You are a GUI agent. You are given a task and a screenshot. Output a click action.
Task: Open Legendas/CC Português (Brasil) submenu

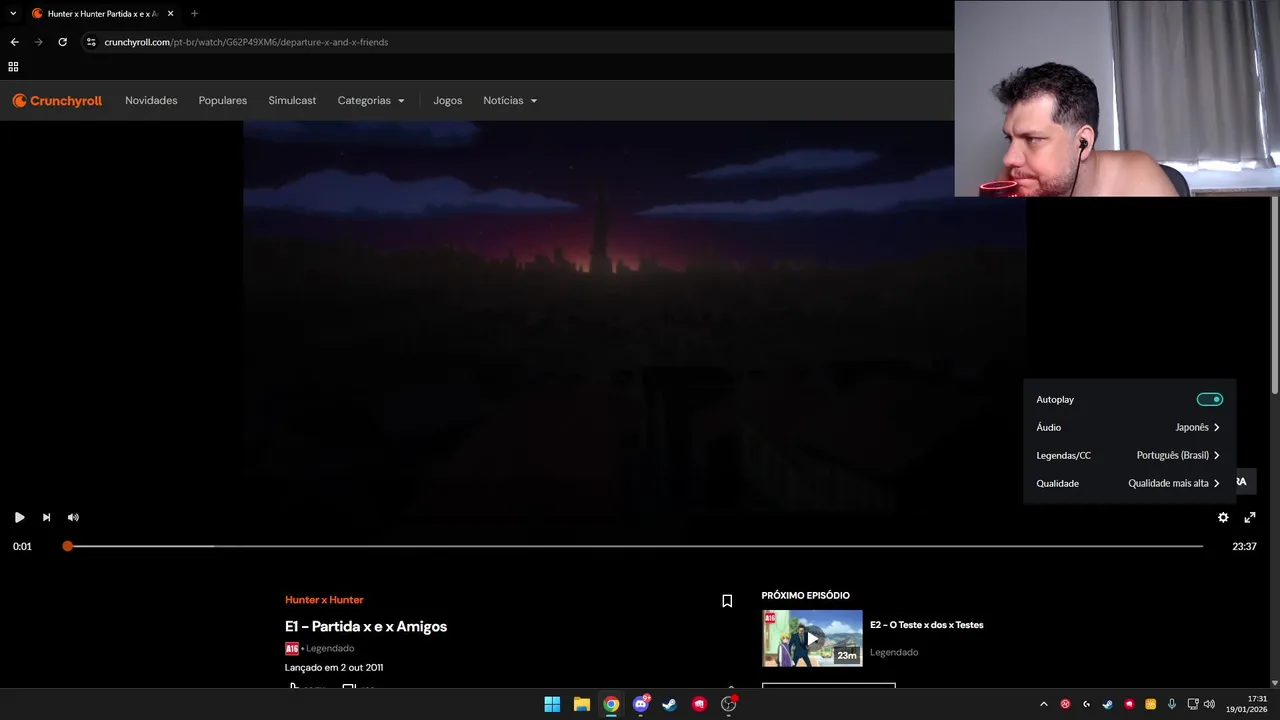(x=1129, y=455)
